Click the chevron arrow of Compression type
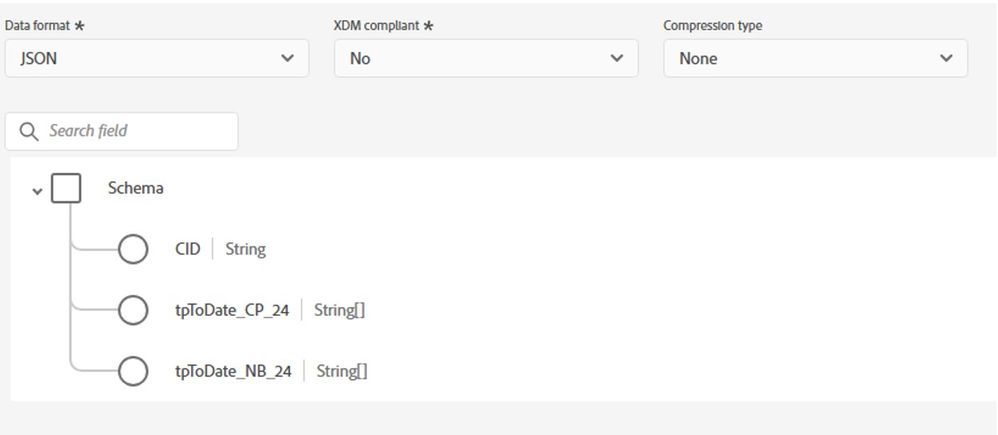998x435 pixels. [947, 59]
